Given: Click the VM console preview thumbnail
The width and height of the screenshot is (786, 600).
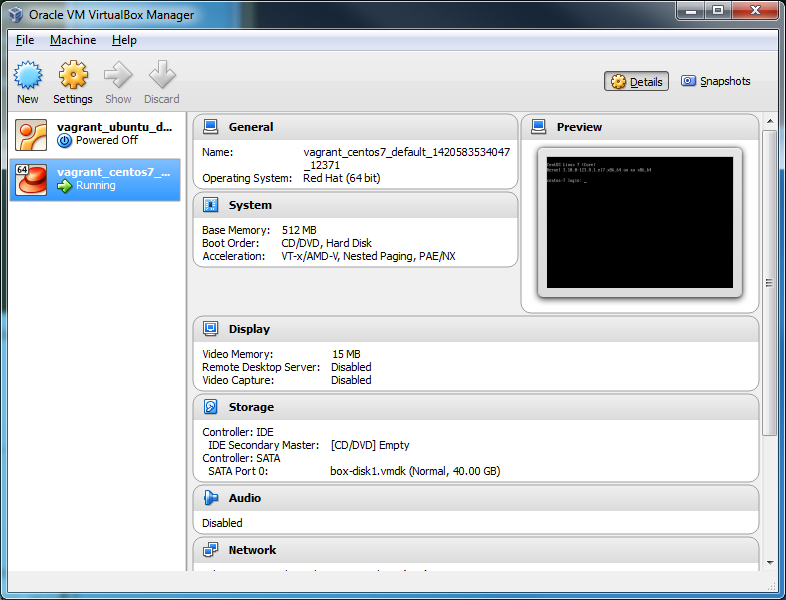Looking at the screenshot, I should [640, 222].
